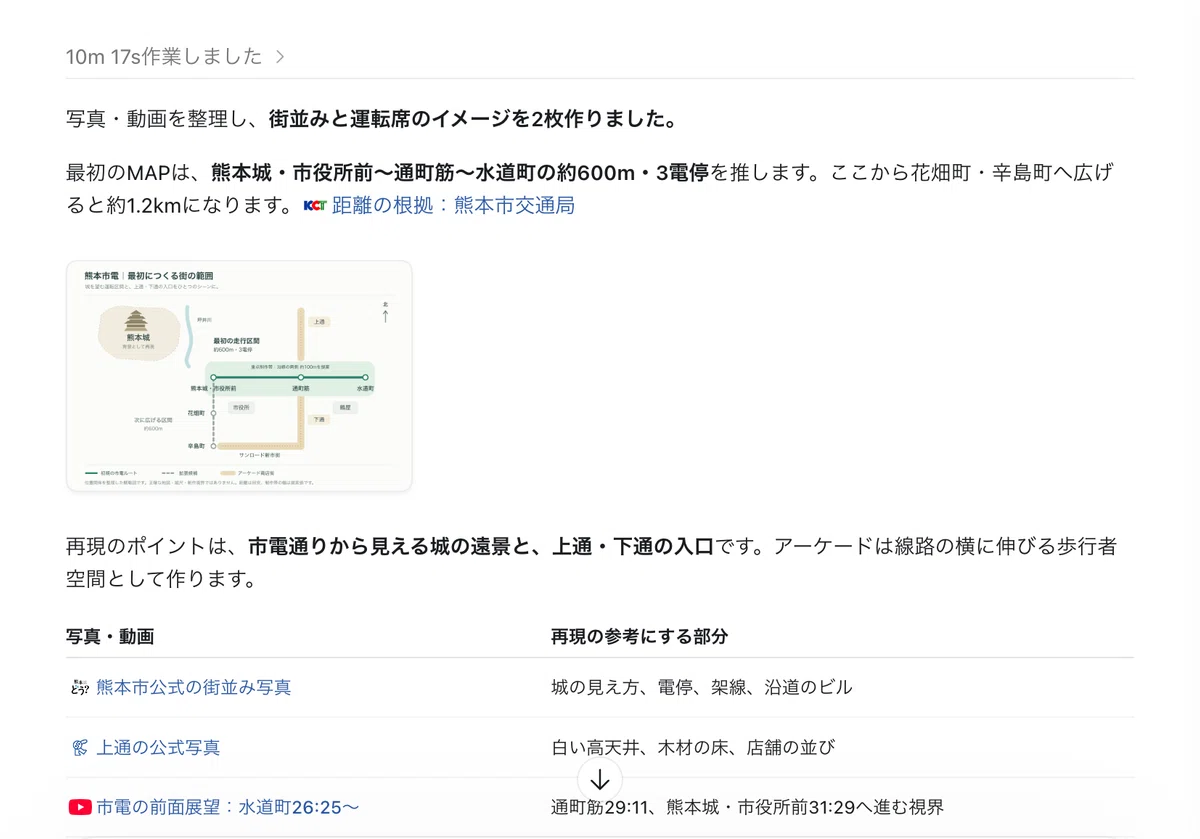
Task: Click the KCT logo icon before 距離の根拠
Action: coord(315,206)
